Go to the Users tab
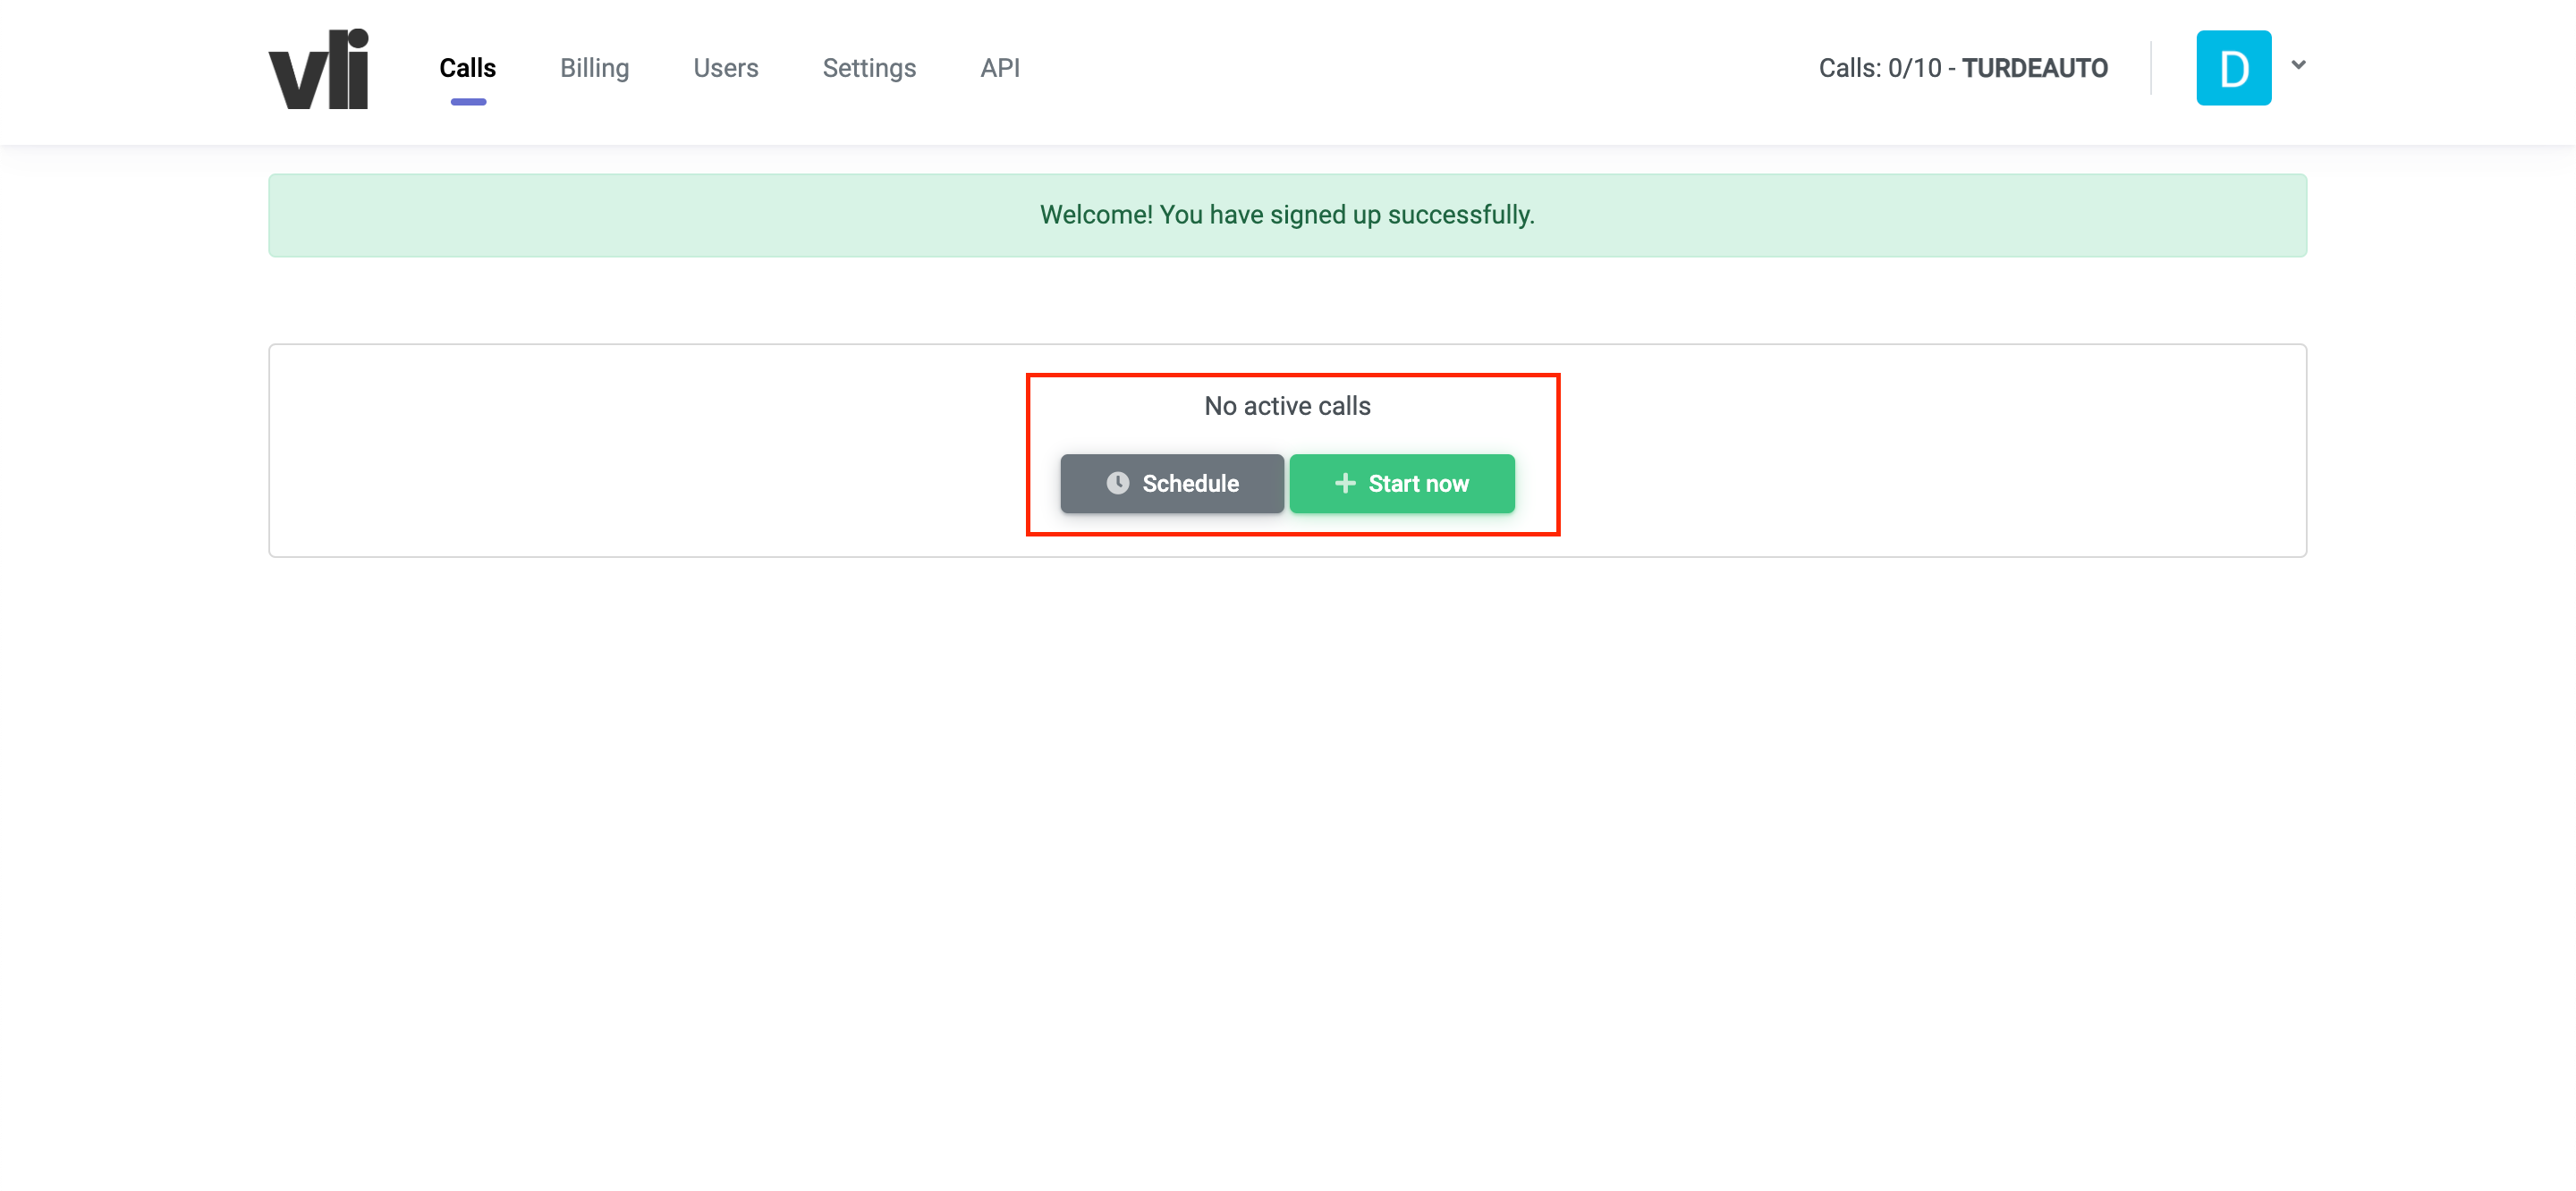Image resolution: width=2576 pixels, height=1191 pixels. point(725,68)
